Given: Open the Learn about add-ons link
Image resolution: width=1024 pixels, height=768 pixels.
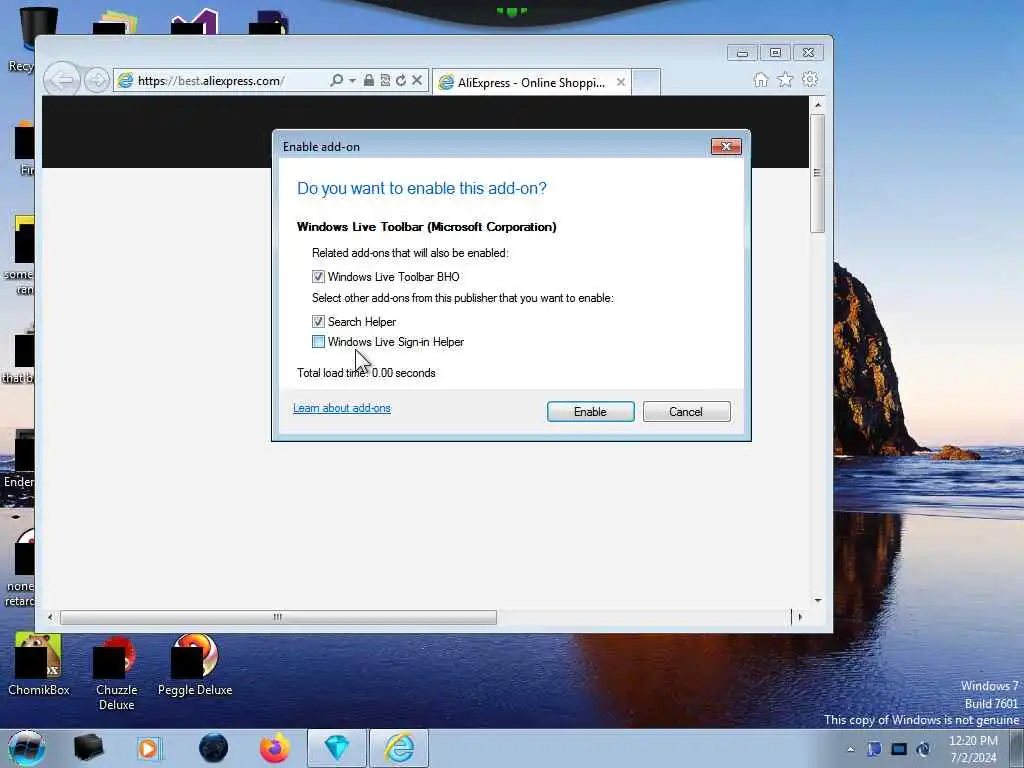Looking at the screenshot, I should click(342, 408).
